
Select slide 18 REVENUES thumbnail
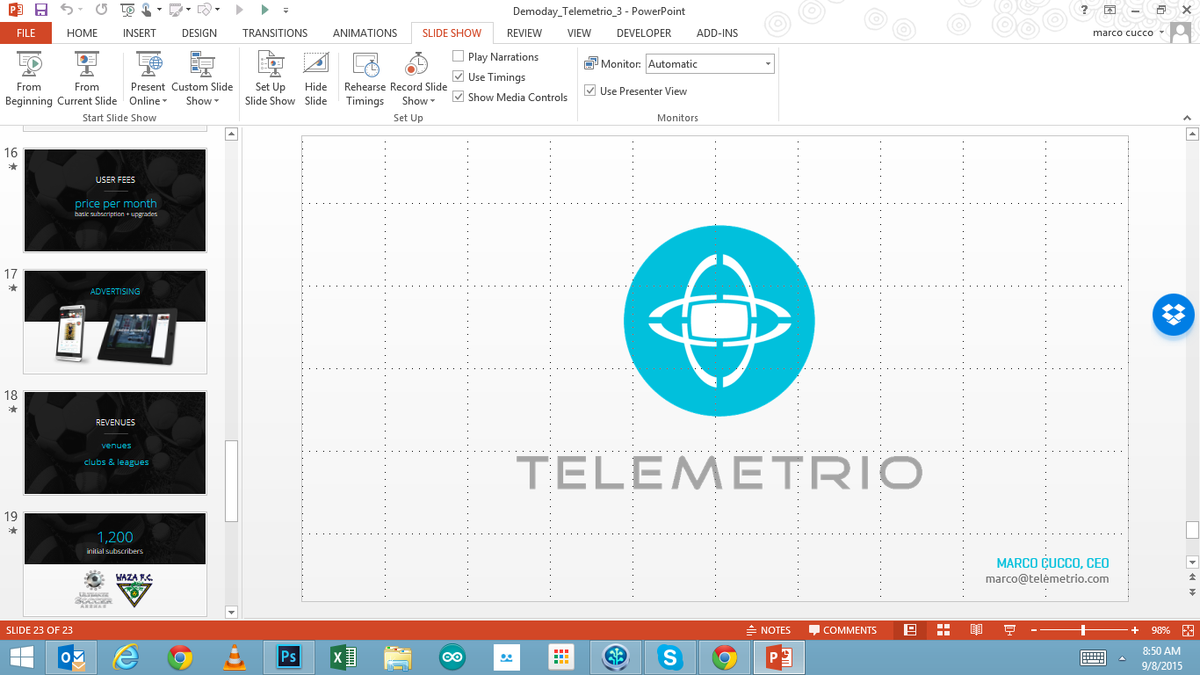[x=115, y=443]
